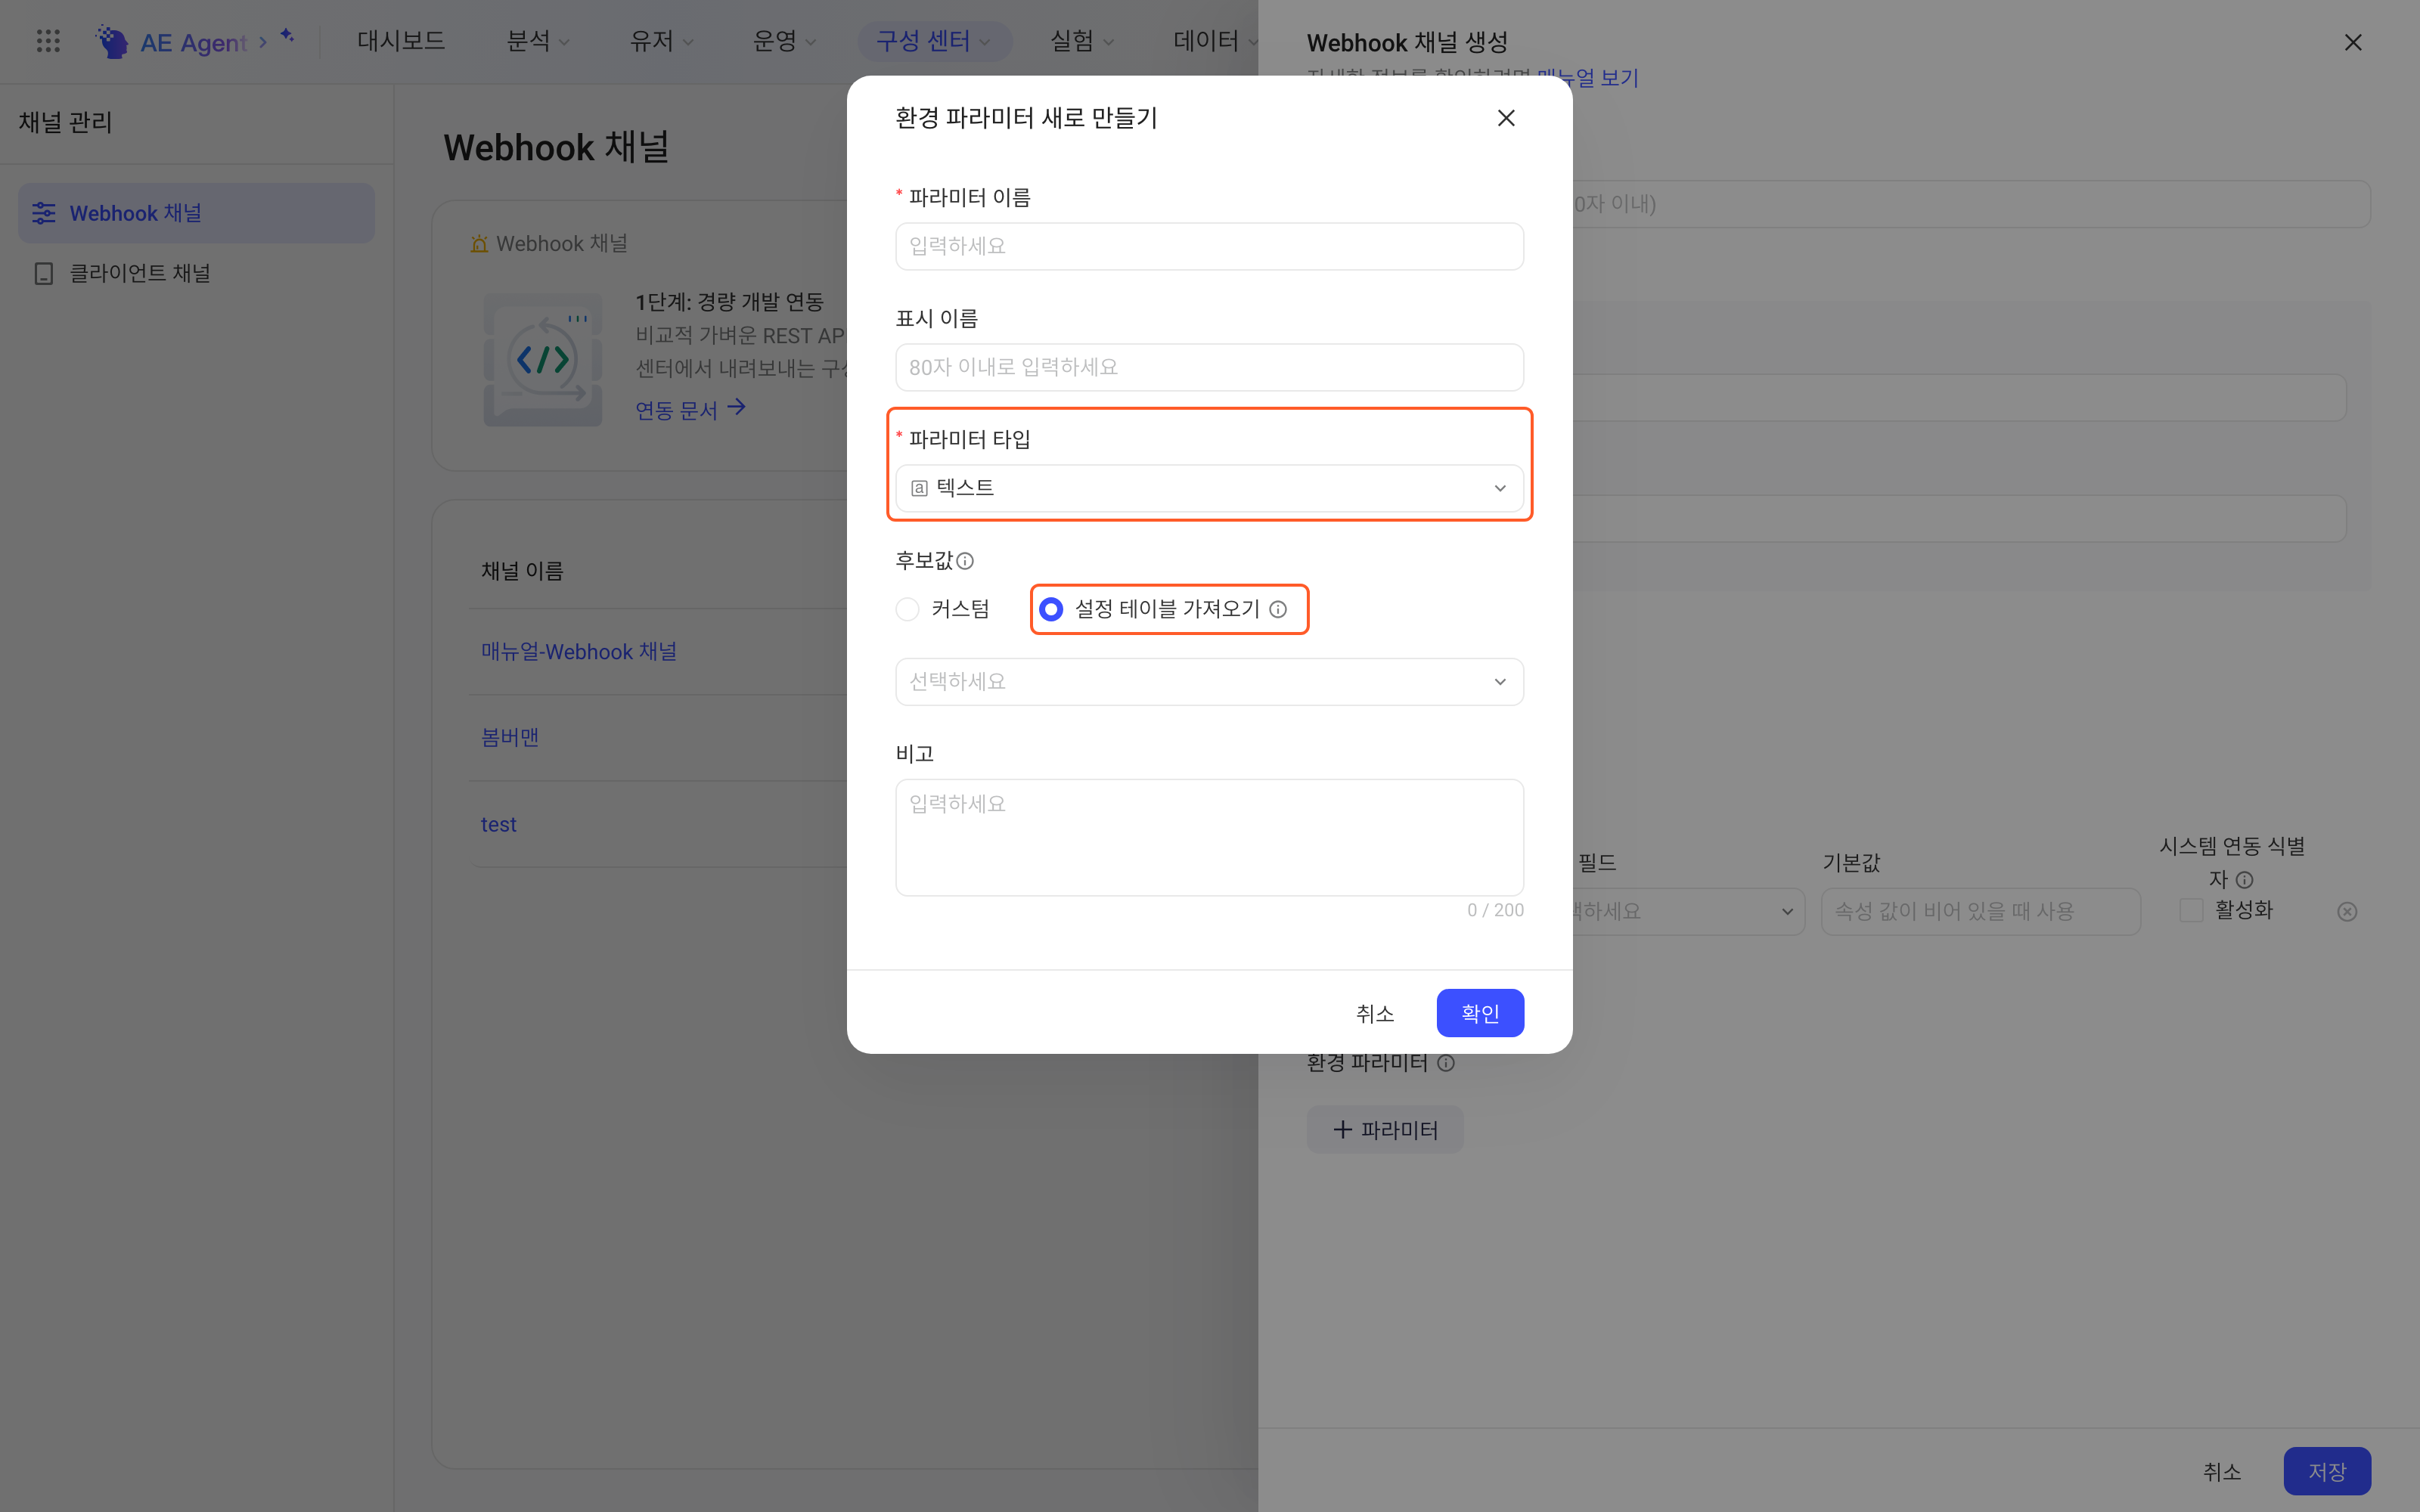This screenshot has height=1512, width=2420.
Task: Click the blue 확인 button
Action: point(1480,1013)
